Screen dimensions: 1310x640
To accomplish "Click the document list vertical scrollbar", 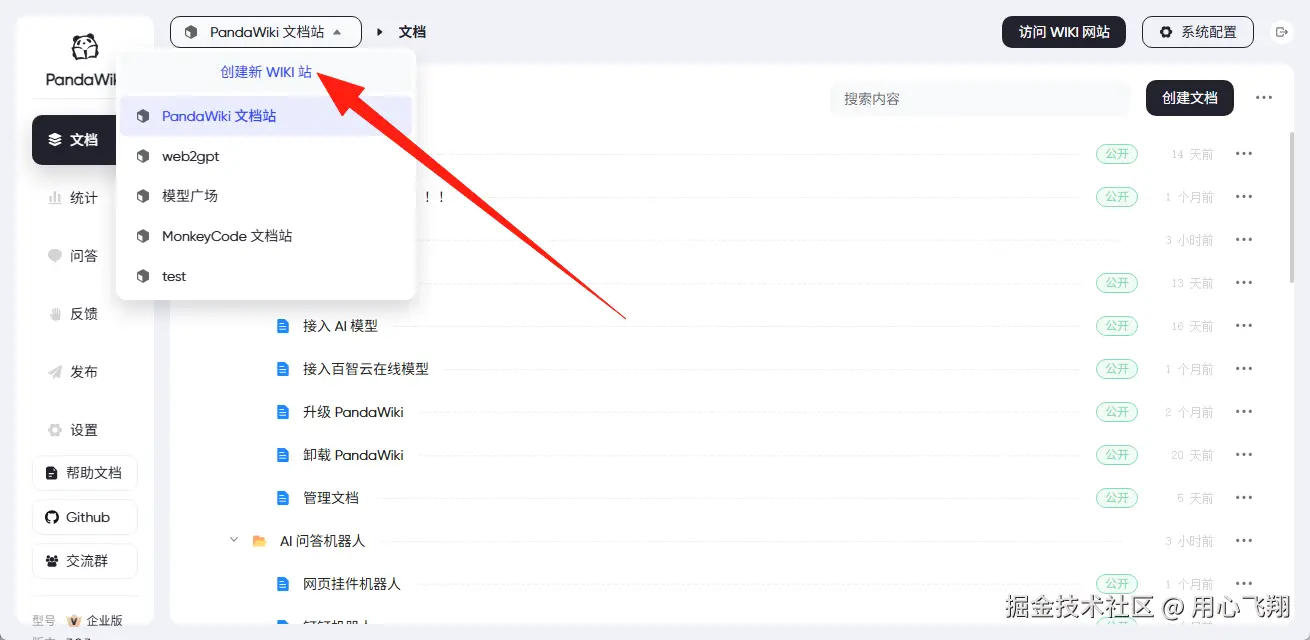I will (x=1293, y=210).
